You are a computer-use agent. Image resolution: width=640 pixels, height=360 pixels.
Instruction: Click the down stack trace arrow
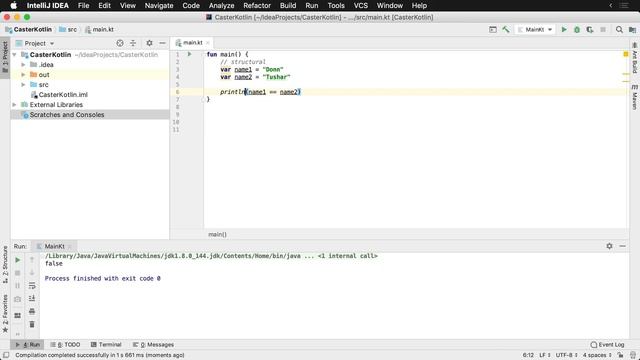pos(32,273)
